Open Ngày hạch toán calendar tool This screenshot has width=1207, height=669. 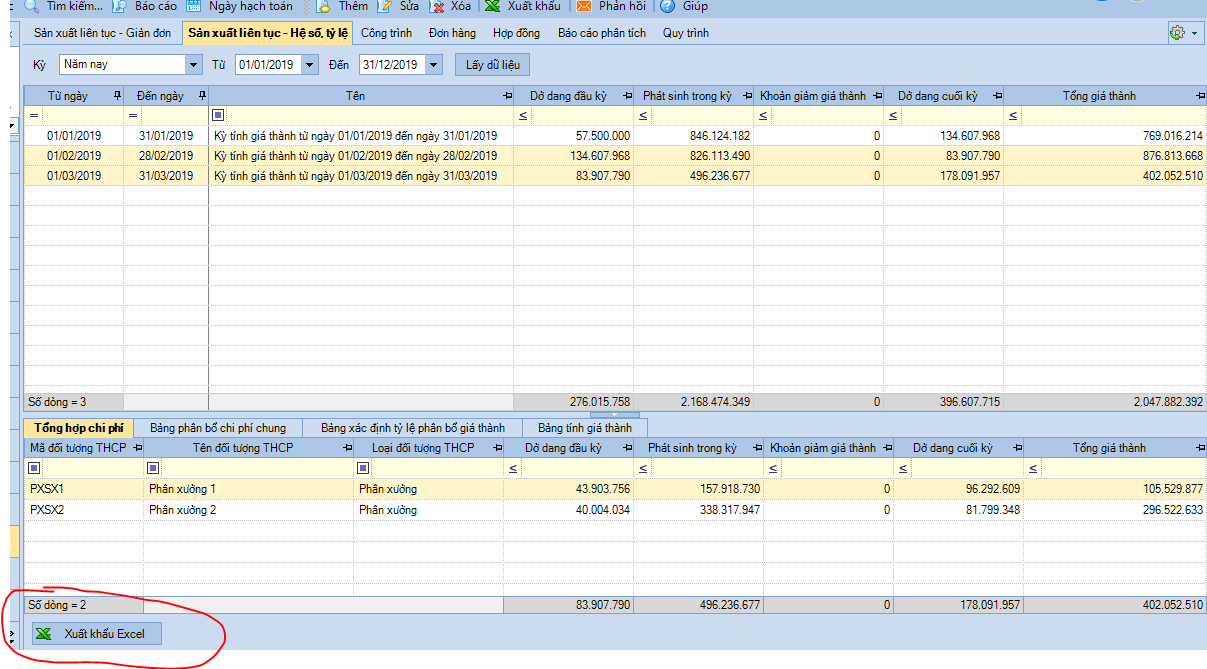pos(239,6)
